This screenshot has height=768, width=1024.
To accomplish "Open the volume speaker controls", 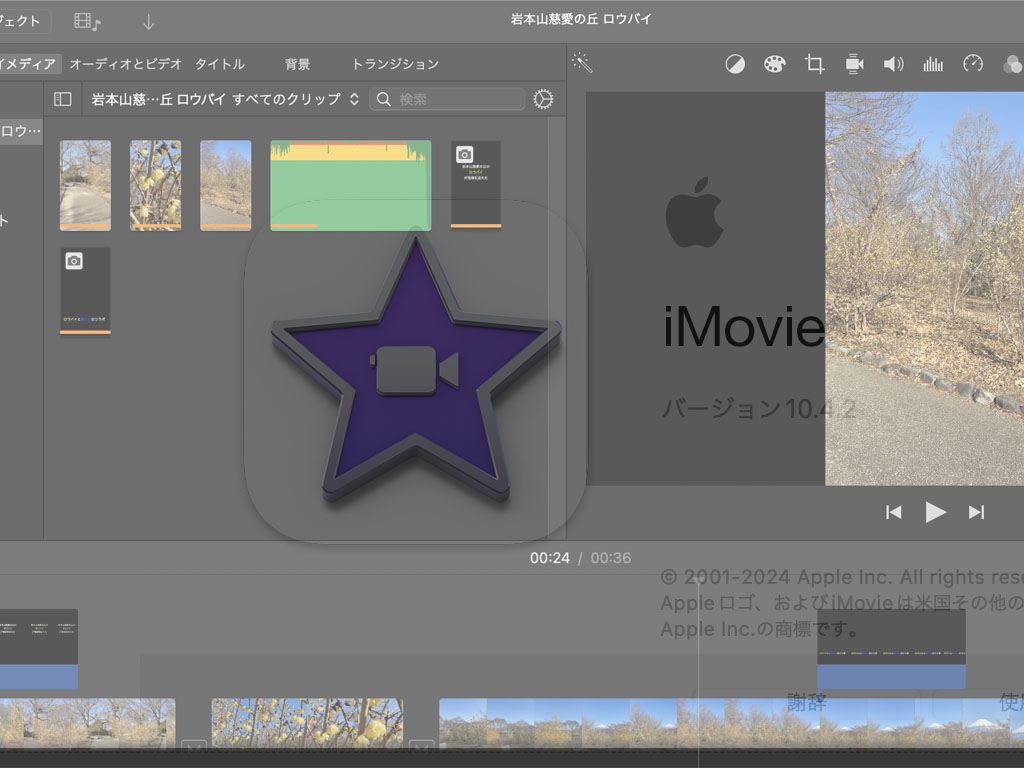I will click(893, 64).
